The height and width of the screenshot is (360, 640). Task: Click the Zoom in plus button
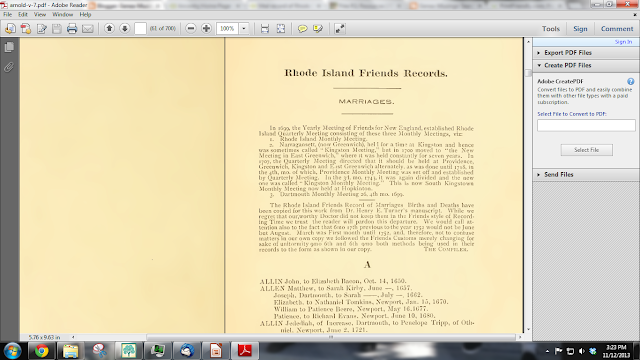pos(206,29)
